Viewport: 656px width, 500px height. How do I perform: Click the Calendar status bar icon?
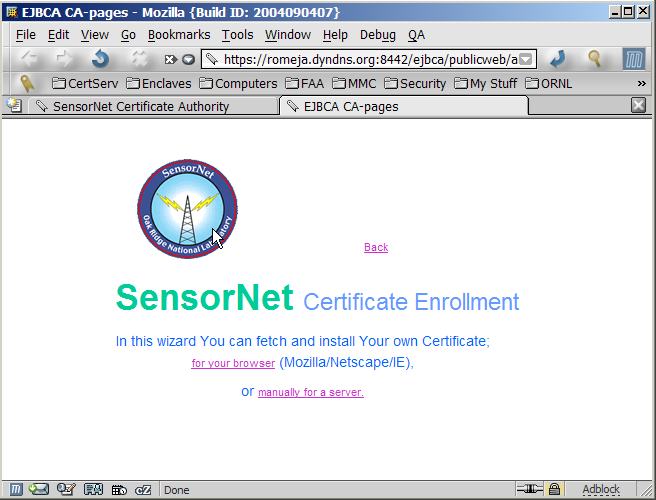tap(119, 489)
